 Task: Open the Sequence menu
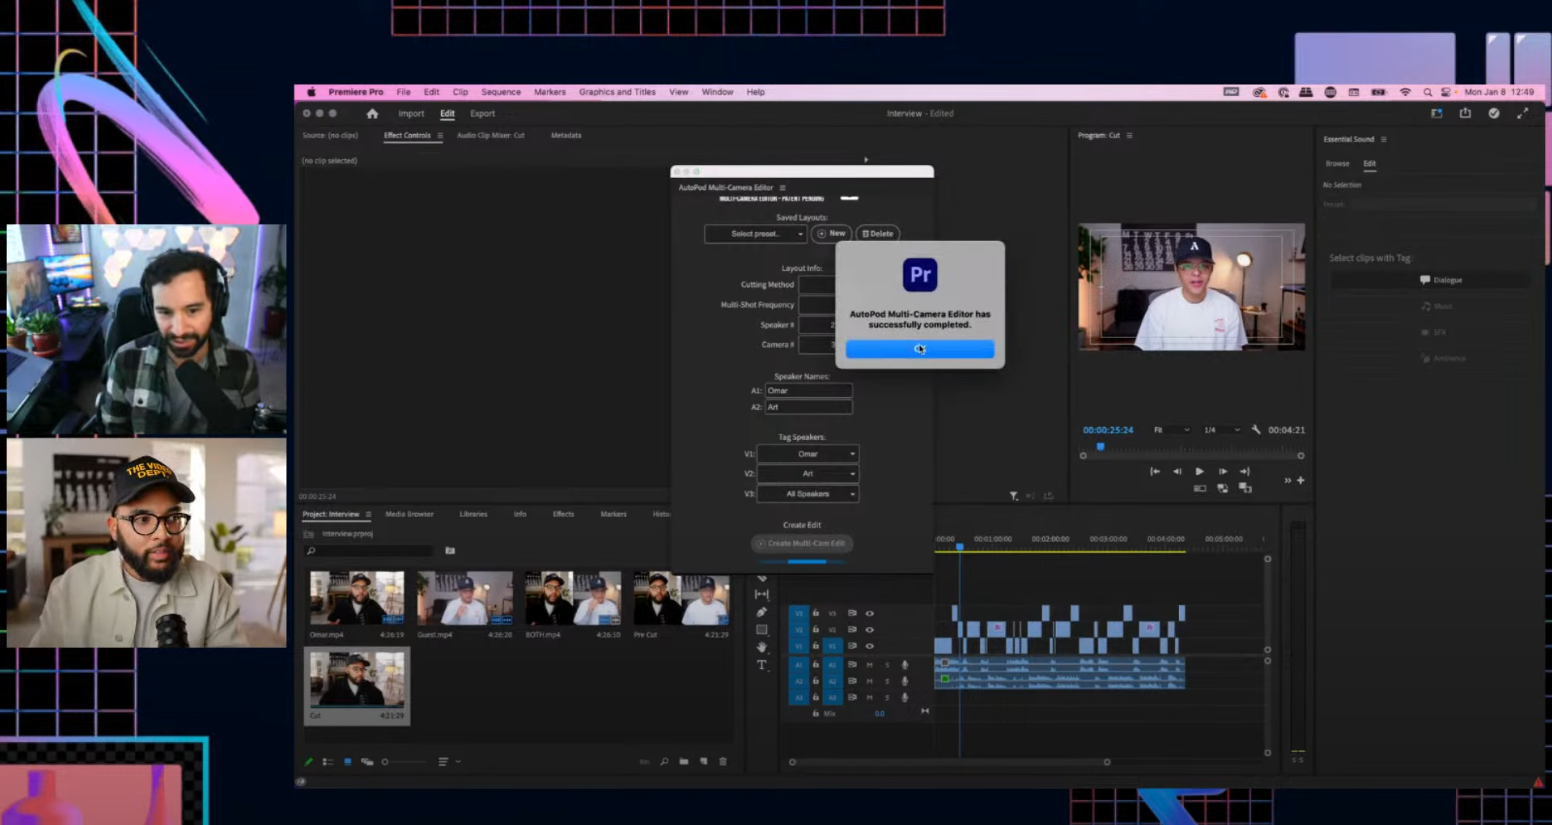pos(501,92)
